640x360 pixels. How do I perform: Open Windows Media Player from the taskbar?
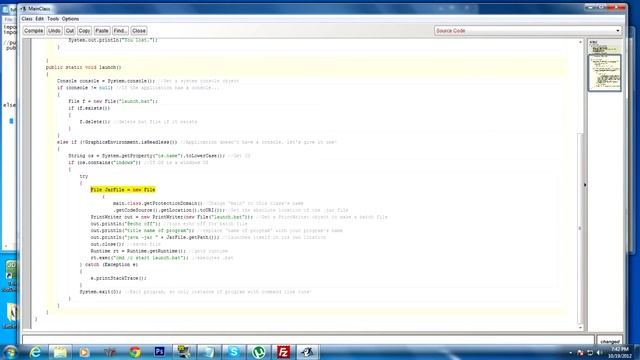[84, 352]
